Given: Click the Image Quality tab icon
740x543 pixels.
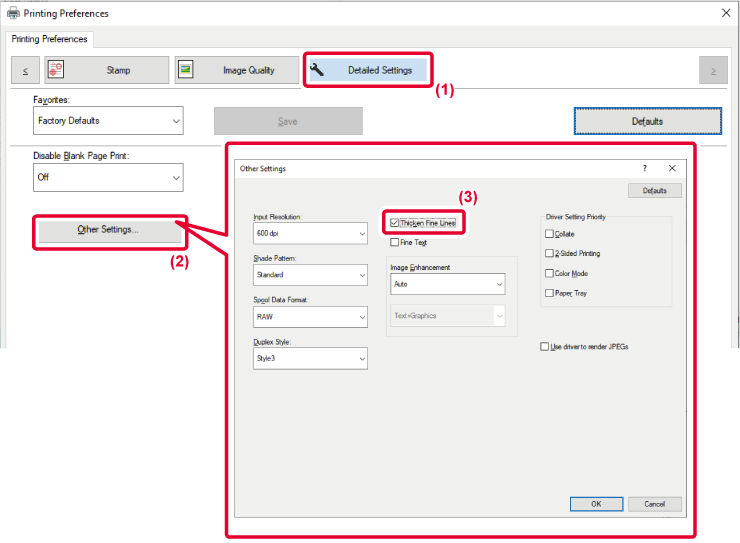Looking at the screenshot, I should pos(185,70).
